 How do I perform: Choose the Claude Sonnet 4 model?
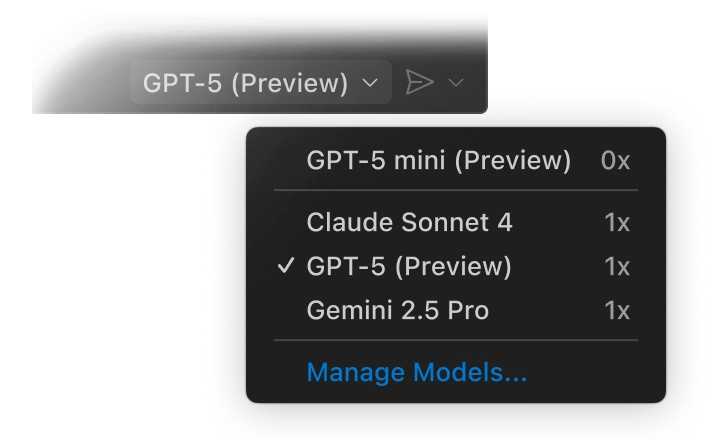410,222
